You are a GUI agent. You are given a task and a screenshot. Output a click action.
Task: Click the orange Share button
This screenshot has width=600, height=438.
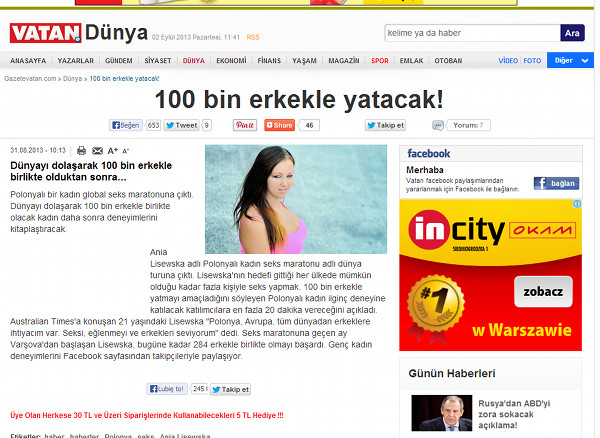[279, 125]
